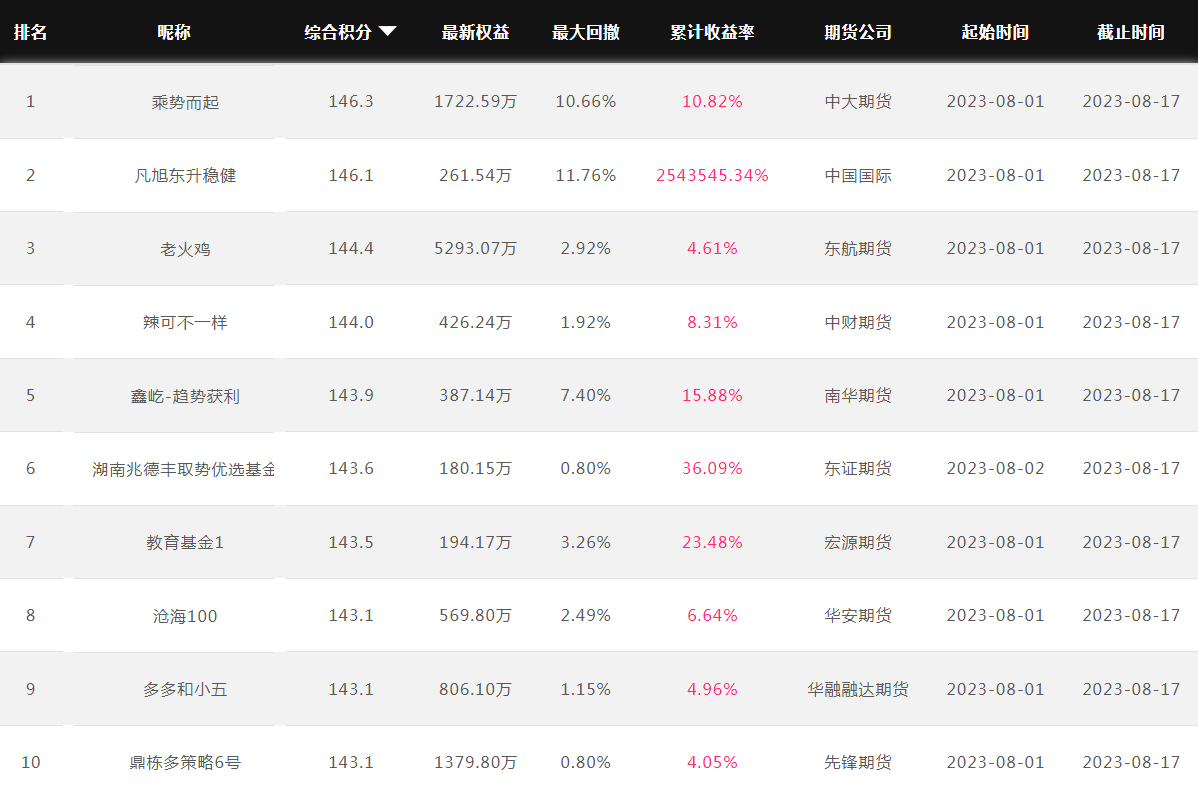Viewport: 1198px width, 796px height.
Task: Select score value 144.4
Action: point(351,248)
